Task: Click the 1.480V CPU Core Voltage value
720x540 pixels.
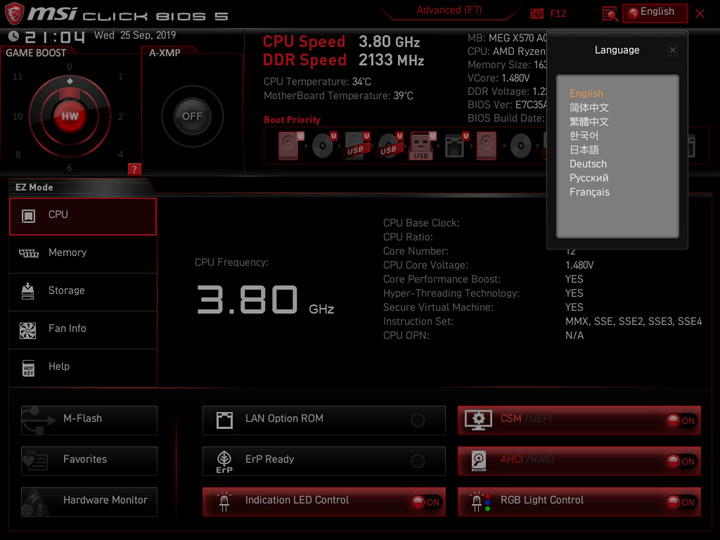Action: (x=579, y=265)
